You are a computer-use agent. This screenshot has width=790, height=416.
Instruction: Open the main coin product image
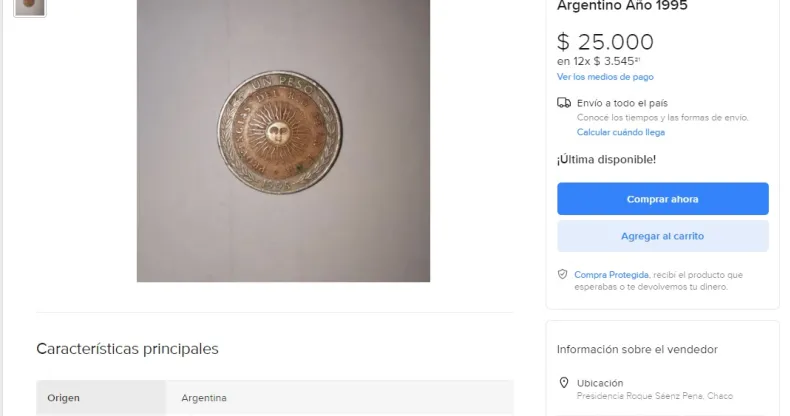pyautogui.click(x=283, y=141)
